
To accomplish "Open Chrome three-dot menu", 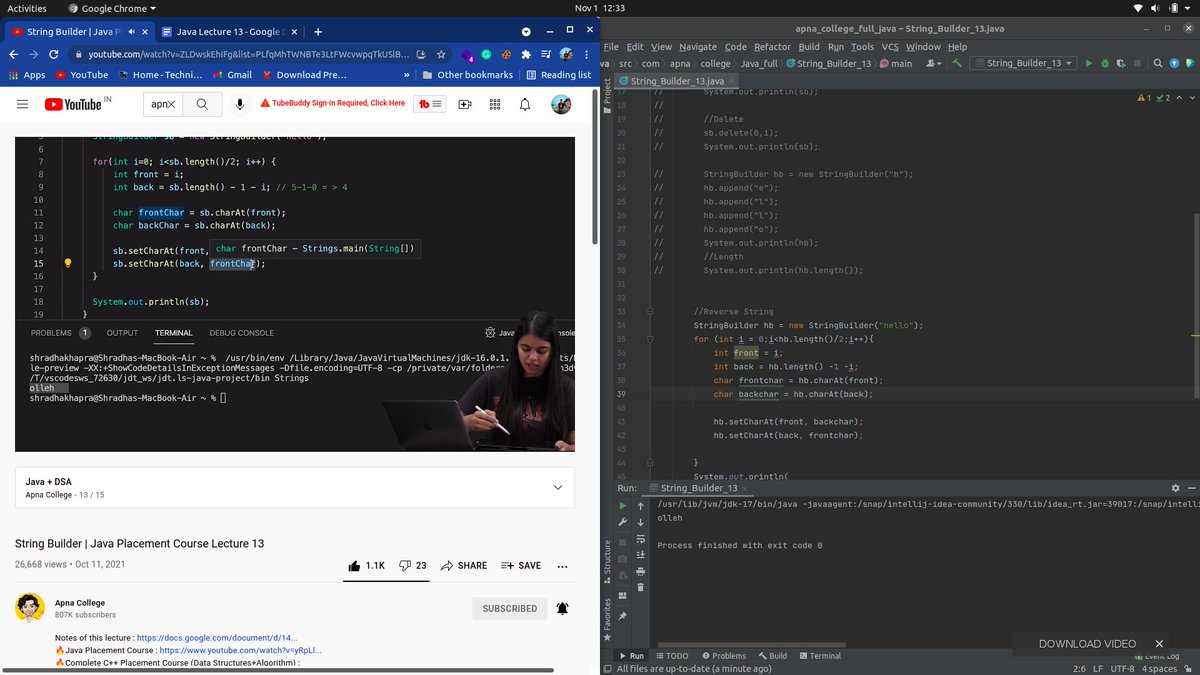I will [587, 54].
